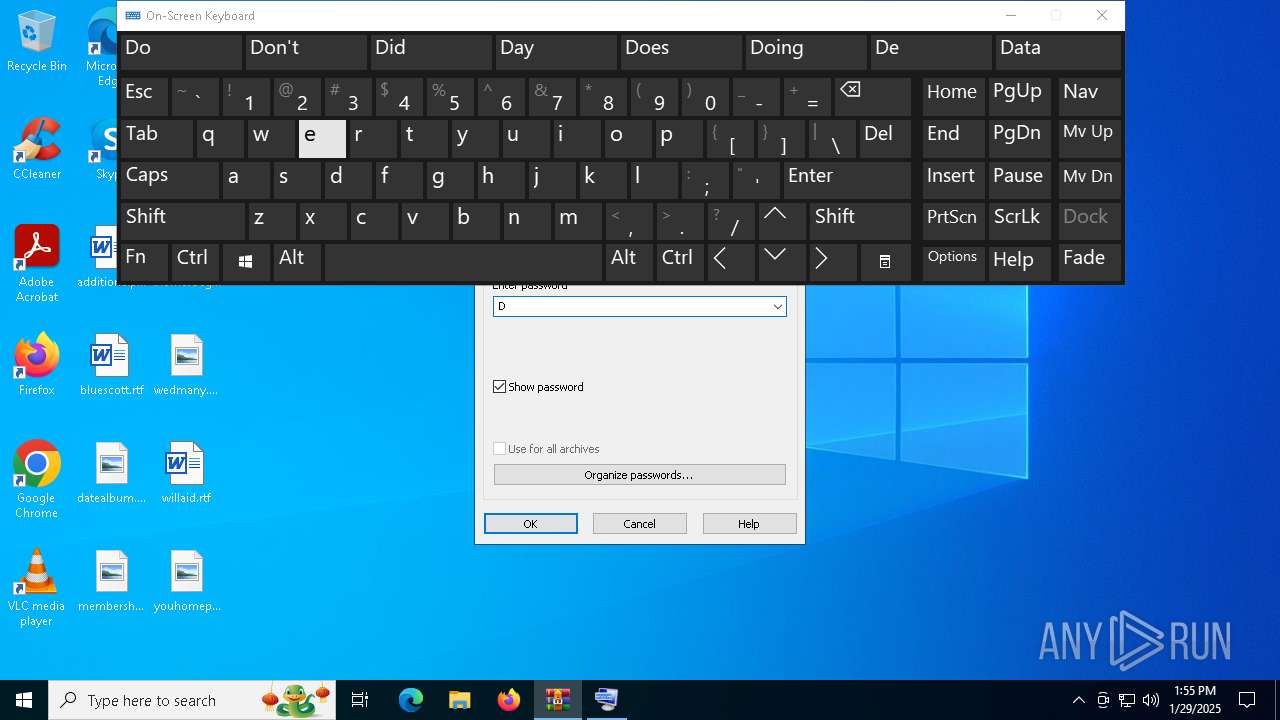Tap the right arrow key on the keyboard
1280x720 pixels.
point(834,262)
